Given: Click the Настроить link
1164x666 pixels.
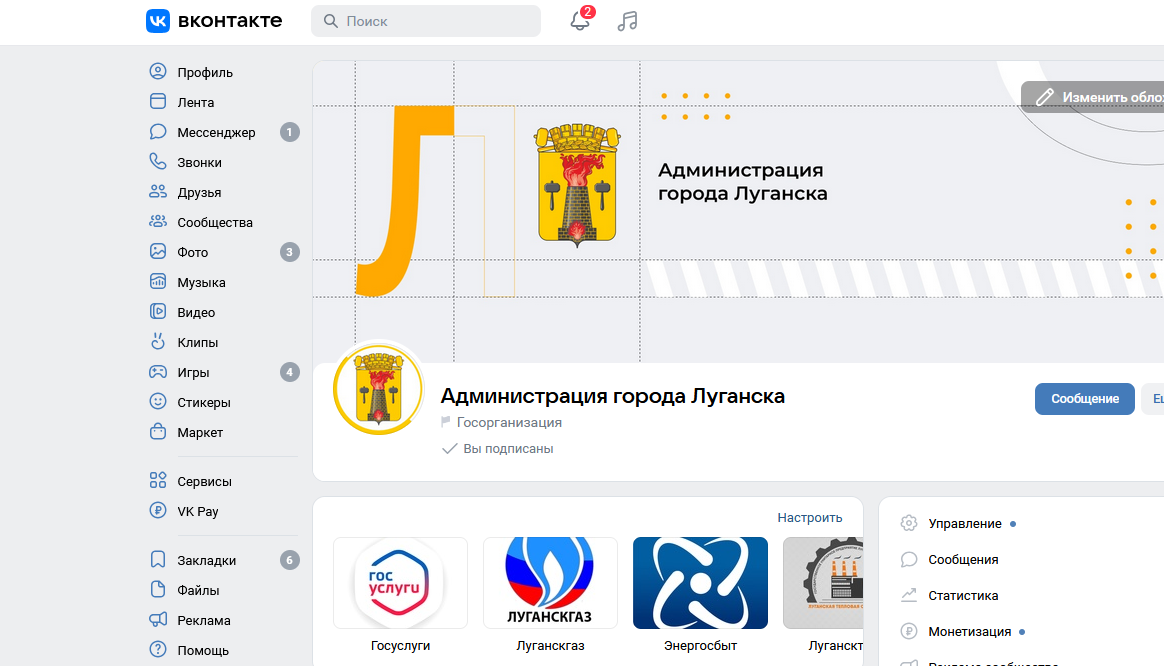Looking at the screenshot, I should (810, 518).
